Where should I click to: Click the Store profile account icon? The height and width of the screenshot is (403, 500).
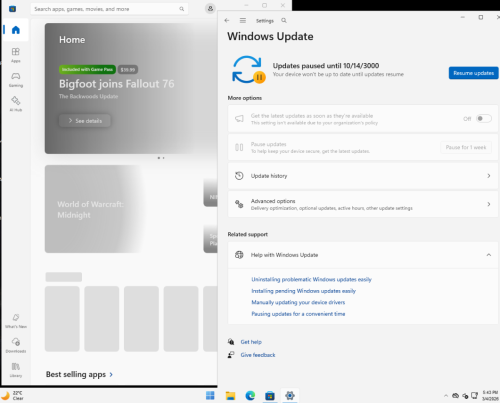(210, 9)
